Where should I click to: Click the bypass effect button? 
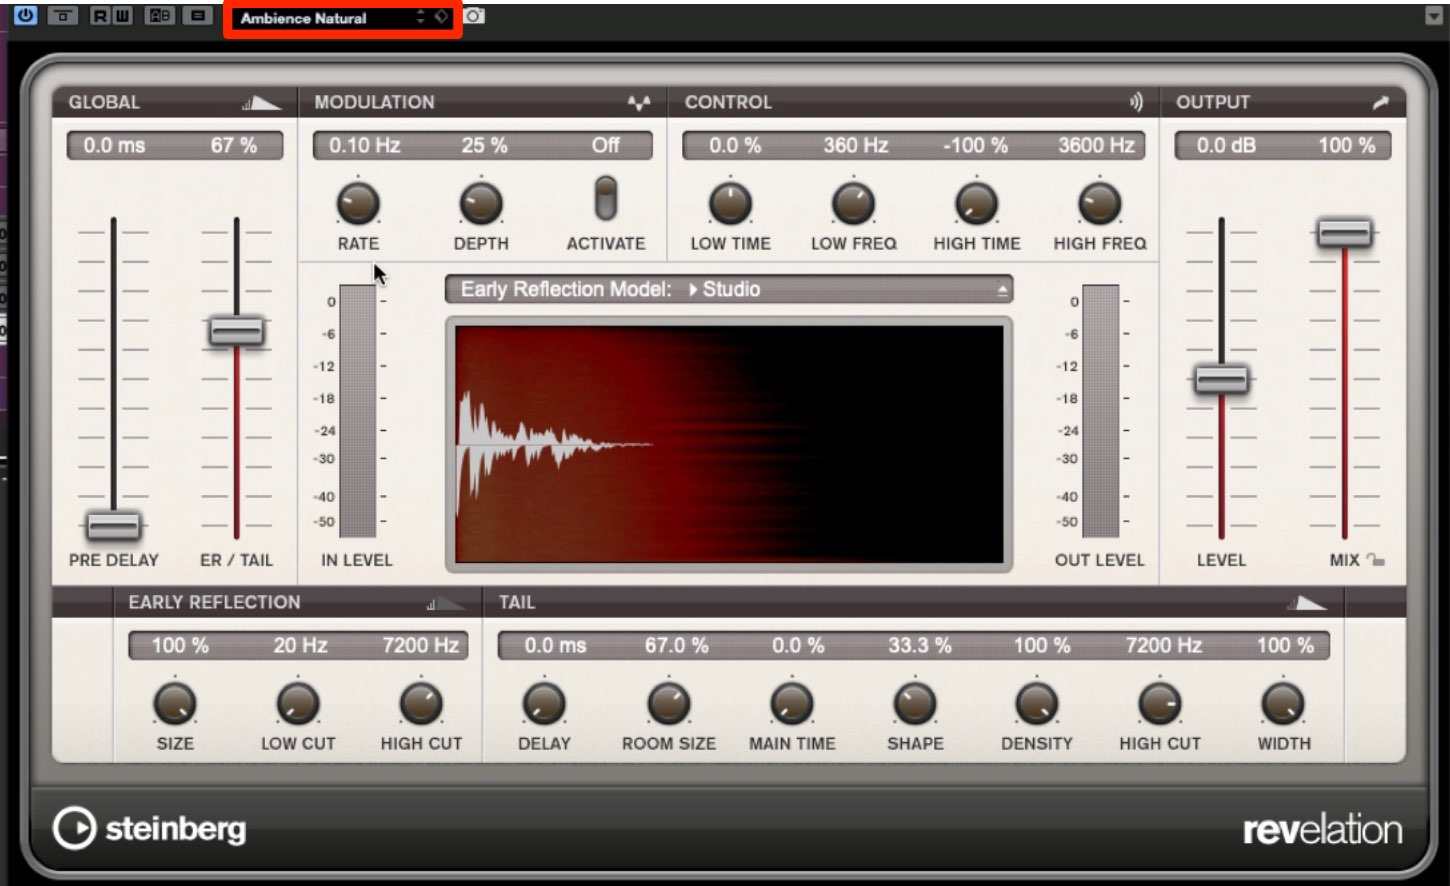[62, 15]
